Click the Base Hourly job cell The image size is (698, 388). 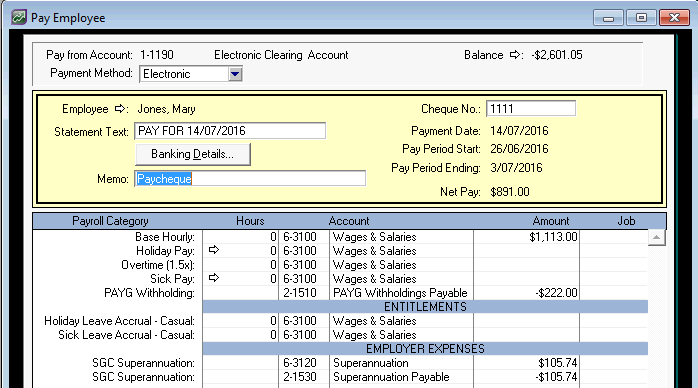tap(613, 237)
